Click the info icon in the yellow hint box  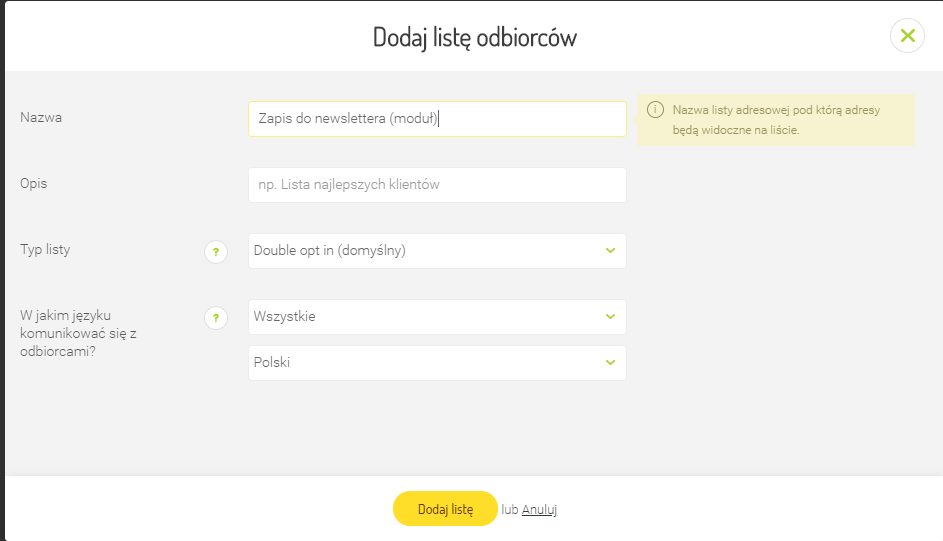pos(655,110)
